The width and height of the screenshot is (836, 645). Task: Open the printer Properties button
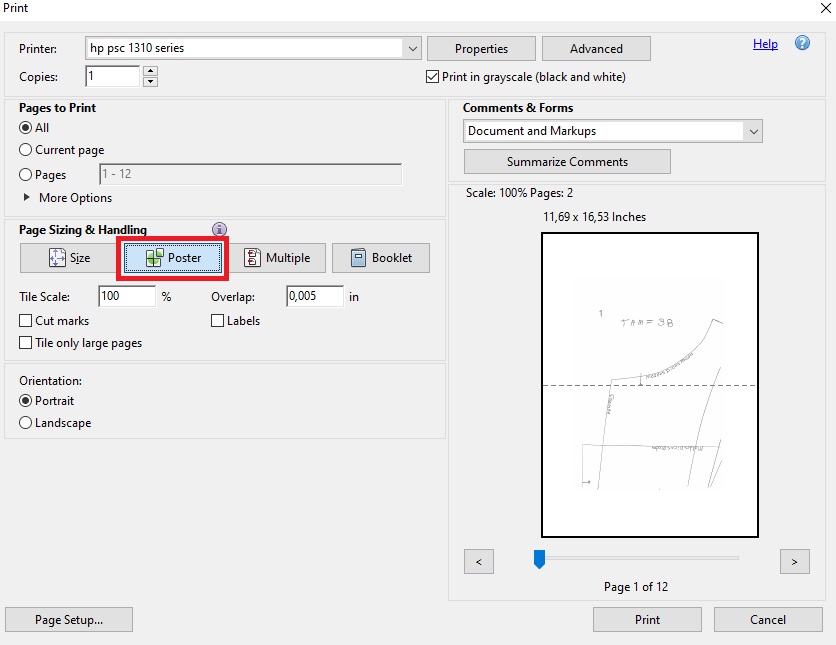pyautogui.click(x=481, y=49)
